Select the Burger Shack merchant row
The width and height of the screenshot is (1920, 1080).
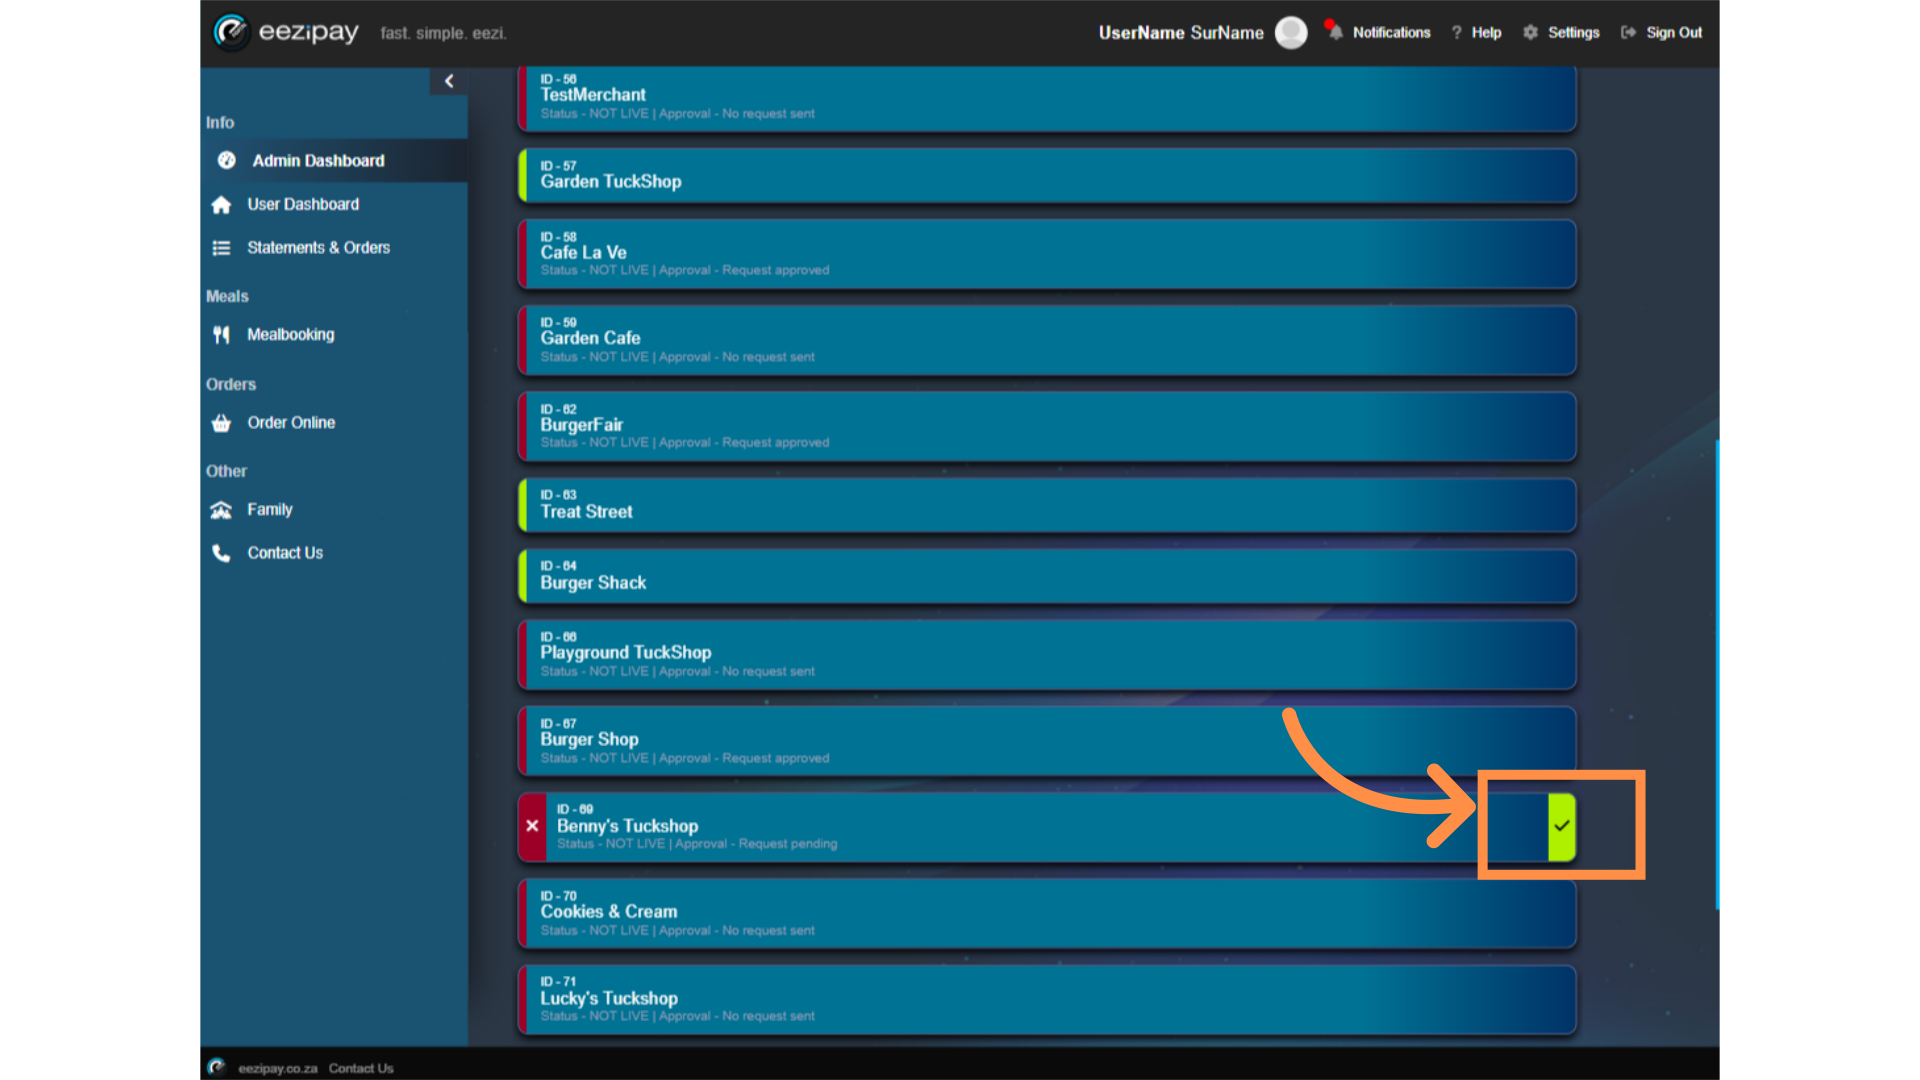pyautogui.click(x=1047, y=576)
